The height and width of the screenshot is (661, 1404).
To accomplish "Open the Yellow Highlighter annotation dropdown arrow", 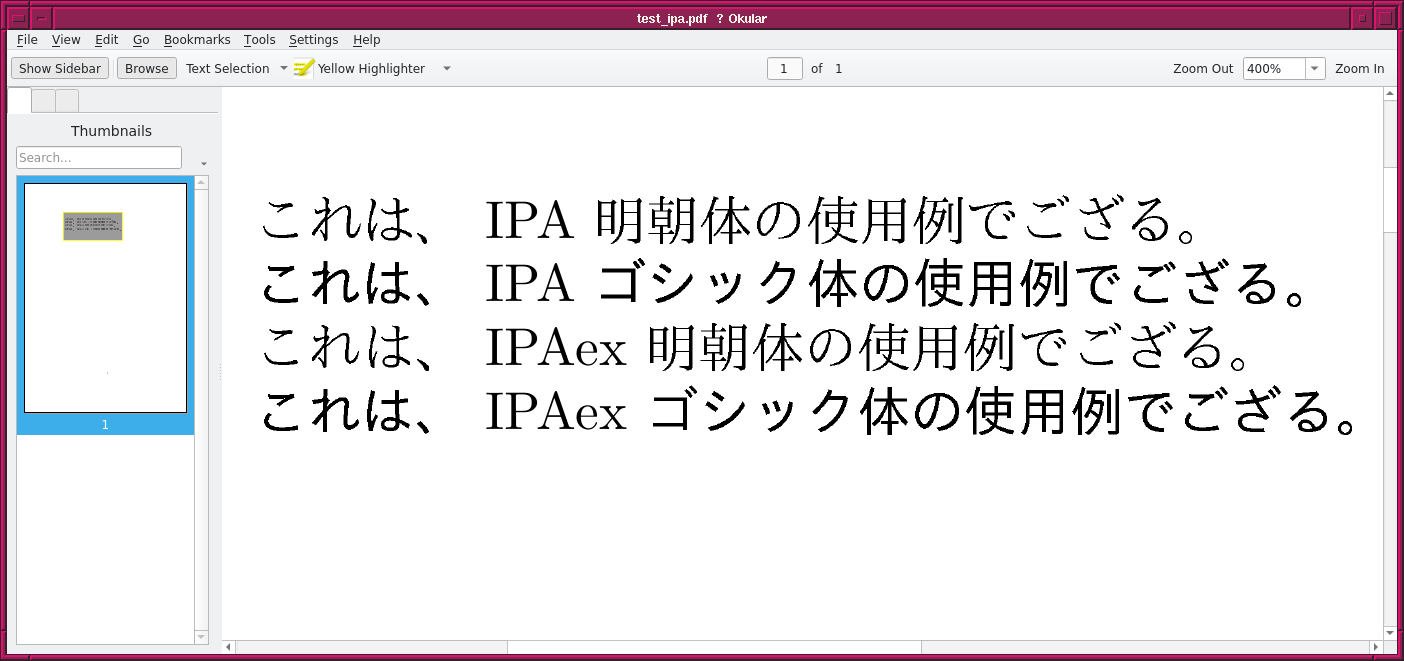I will point(447,68).
